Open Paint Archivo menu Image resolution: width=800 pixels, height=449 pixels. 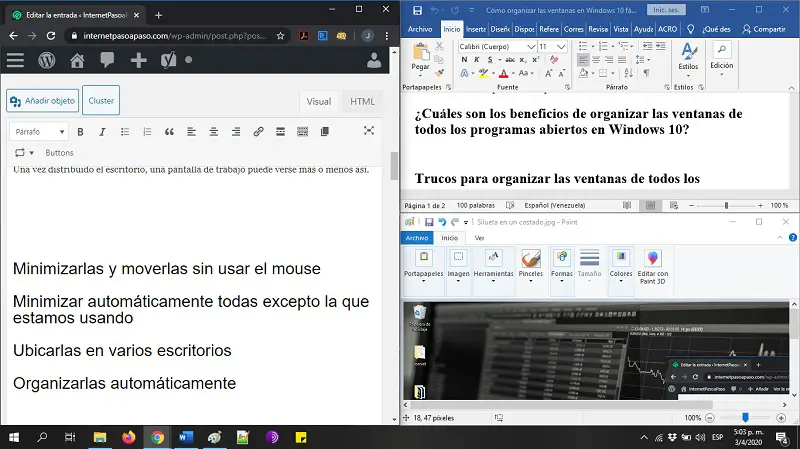tap(417, 238)
